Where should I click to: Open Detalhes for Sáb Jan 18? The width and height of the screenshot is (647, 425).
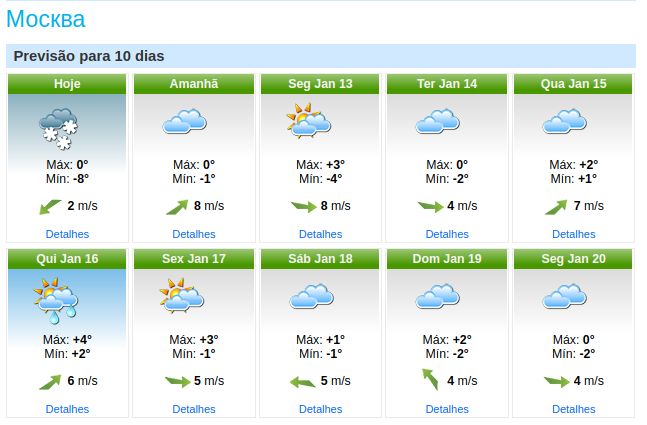(321, 409)
